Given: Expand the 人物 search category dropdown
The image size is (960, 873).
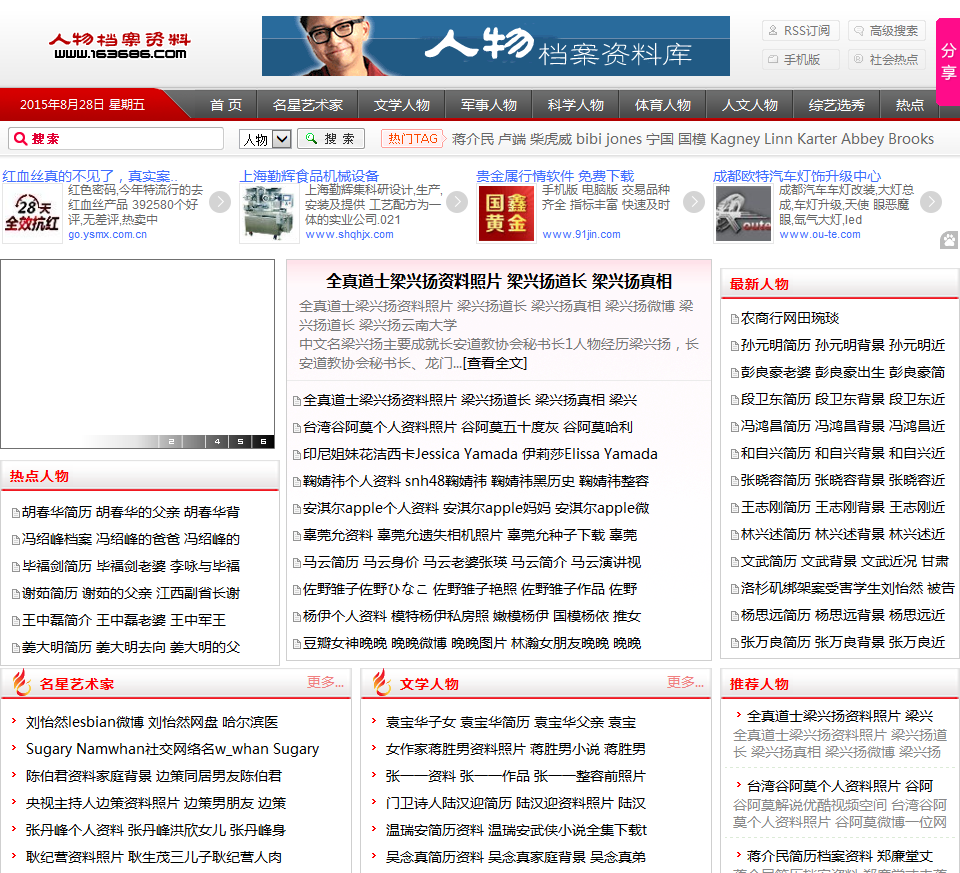Looking at the screenshot, I should [264, 140].
